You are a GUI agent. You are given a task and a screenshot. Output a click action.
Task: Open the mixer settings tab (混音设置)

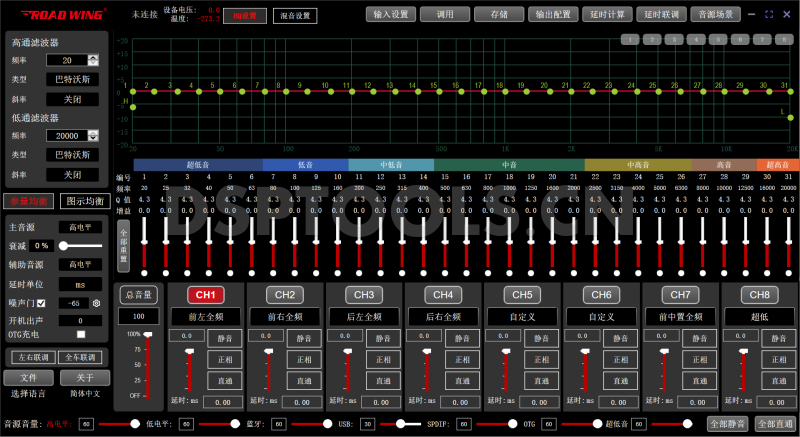click(x=292, y=15)
